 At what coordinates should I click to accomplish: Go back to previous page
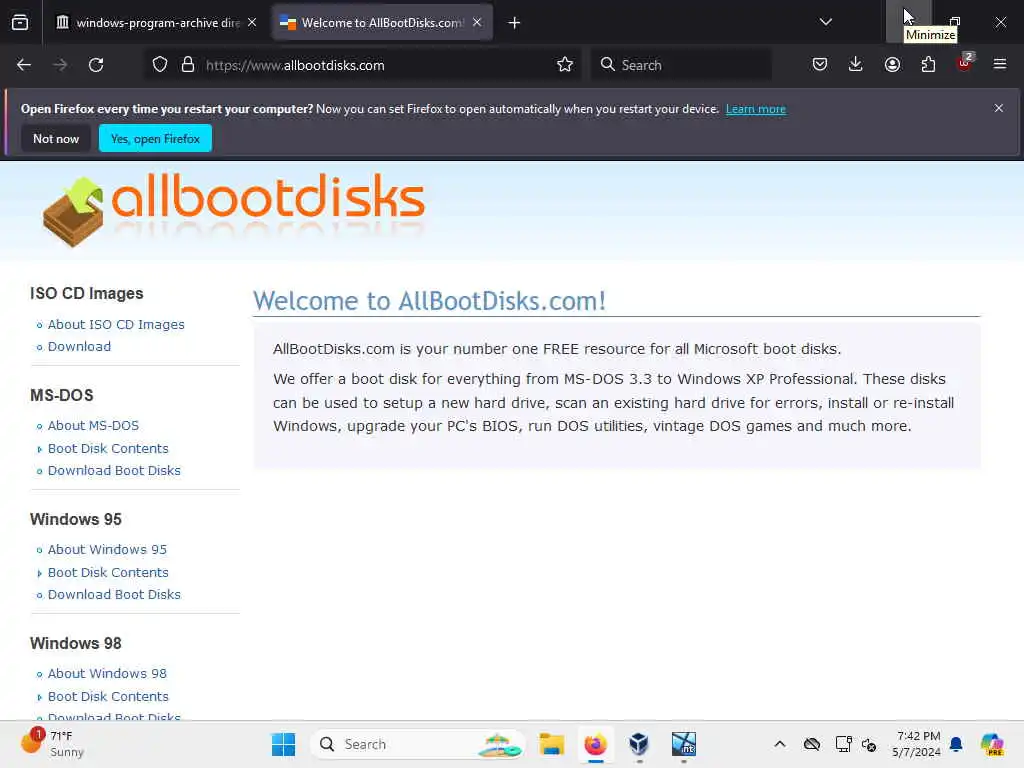(x=24, y=65)
